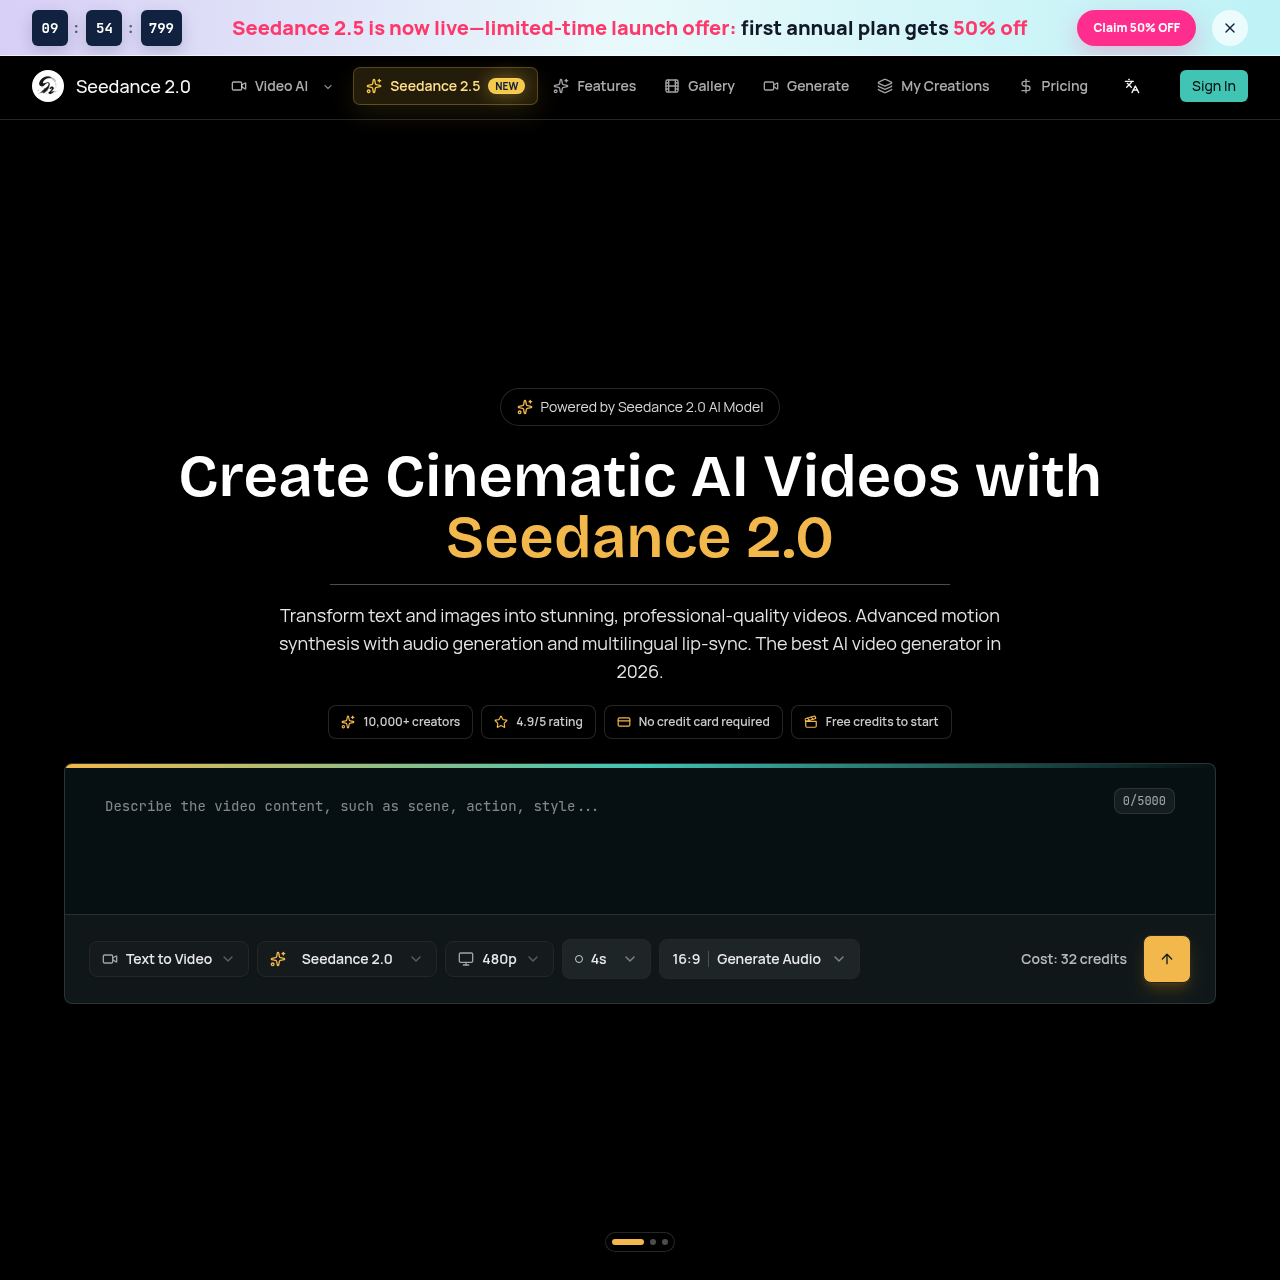Select the second carousel dot
Image resolution: width=1280 pixels, height=1280 pixels.
(x=653, y=1242)
